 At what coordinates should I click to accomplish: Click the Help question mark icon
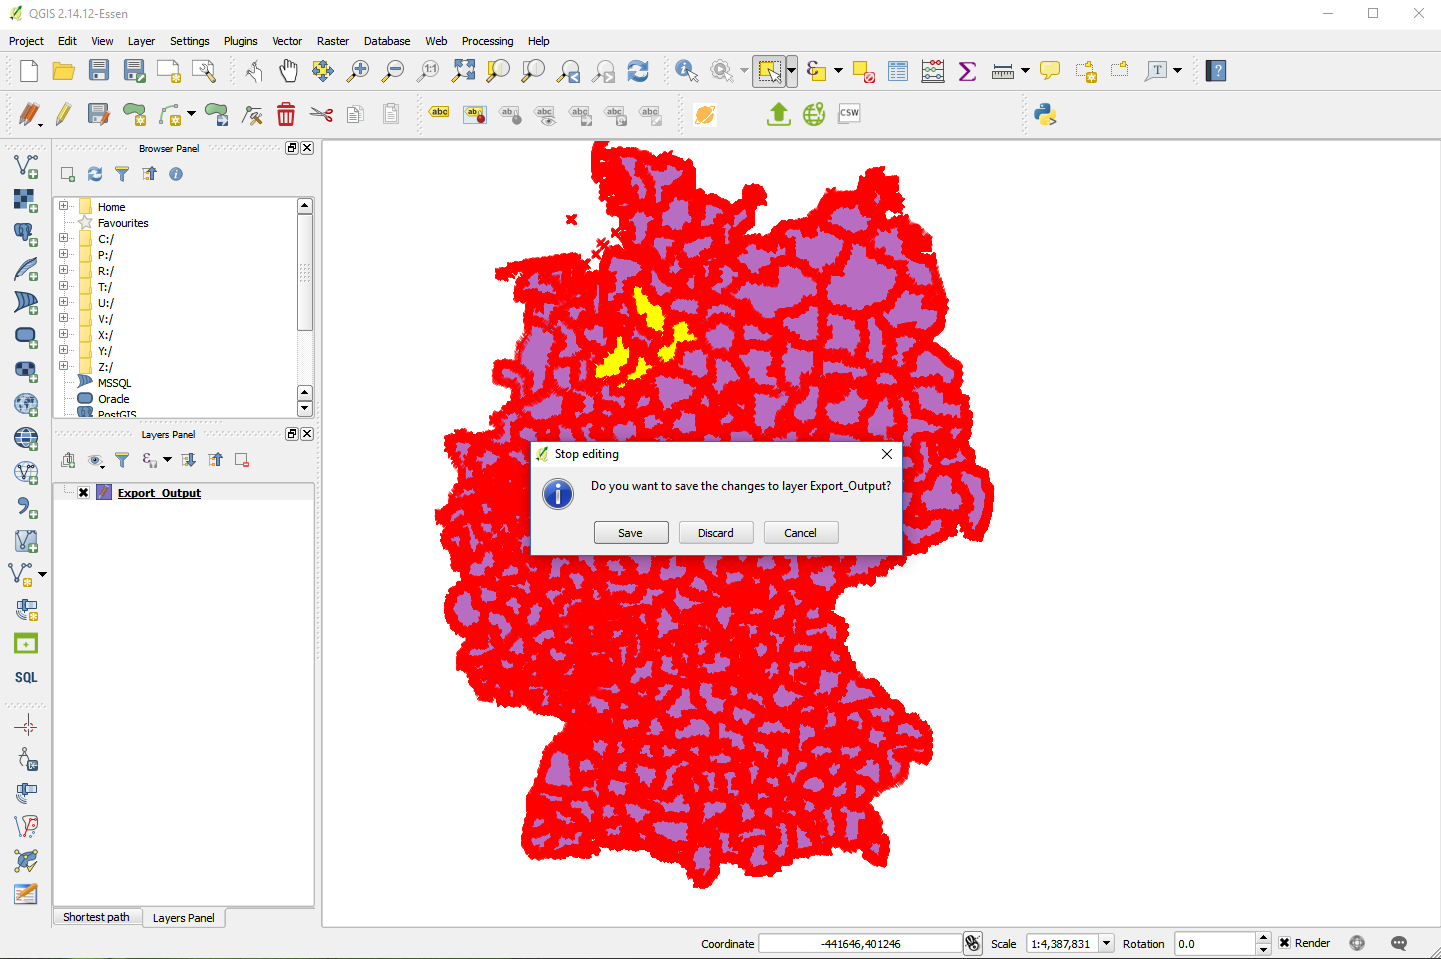pos(1216,71)
